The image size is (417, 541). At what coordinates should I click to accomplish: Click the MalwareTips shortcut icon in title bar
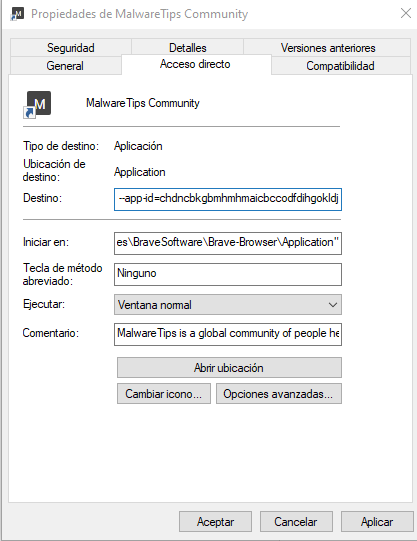click(x=17, y=14)
